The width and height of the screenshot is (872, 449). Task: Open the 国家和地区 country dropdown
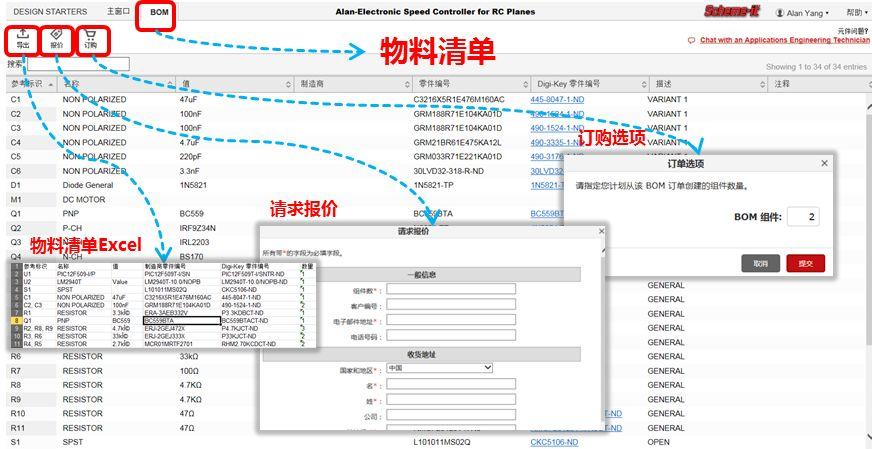(x=440, y=368)
